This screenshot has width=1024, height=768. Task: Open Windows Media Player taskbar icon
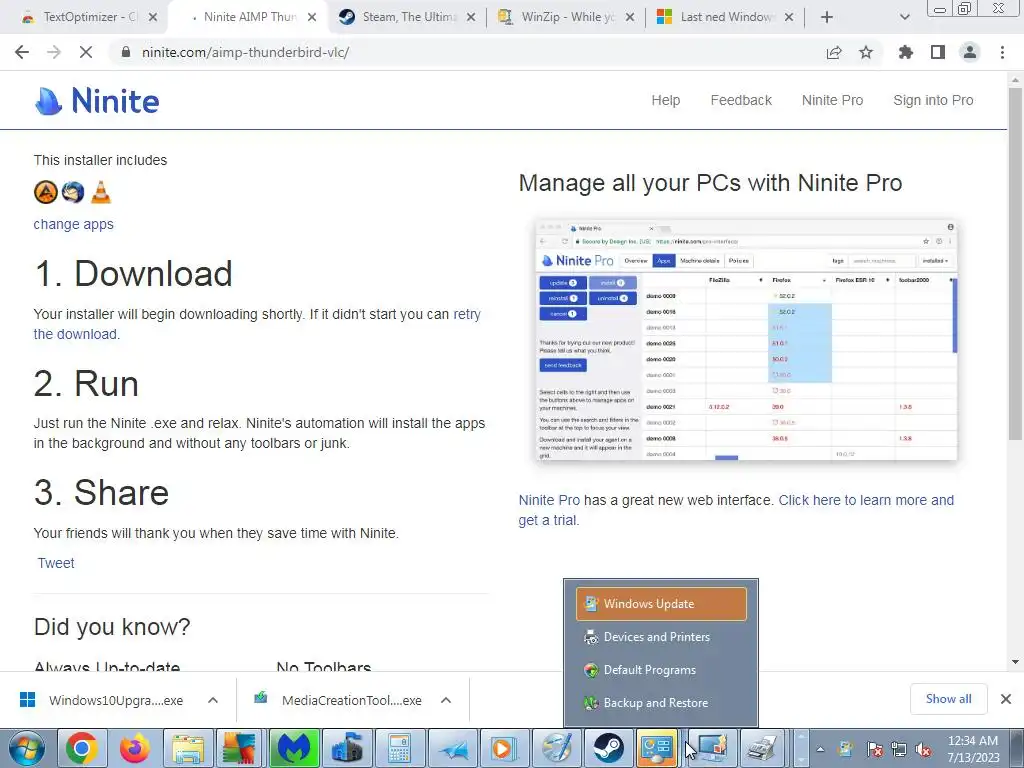[x=504, y=748]
